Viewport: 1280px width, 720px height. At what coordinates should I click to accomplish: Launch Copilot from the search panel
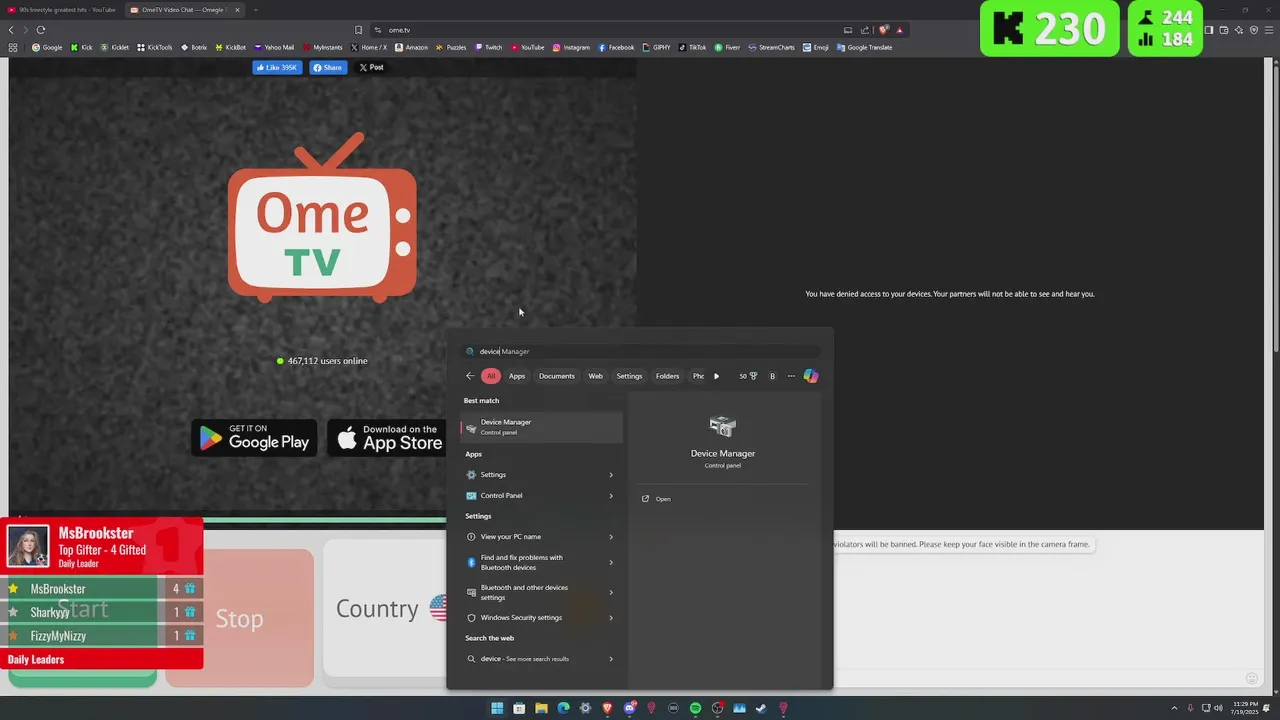point(811,376)
